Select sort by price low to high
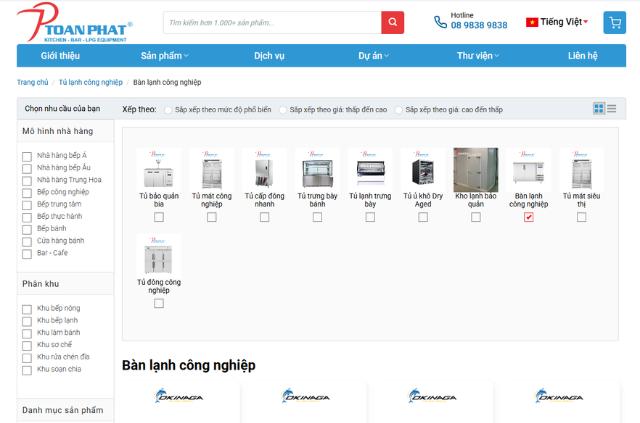Viewport: 640px width, 423px height. click(x=283, y=110)
